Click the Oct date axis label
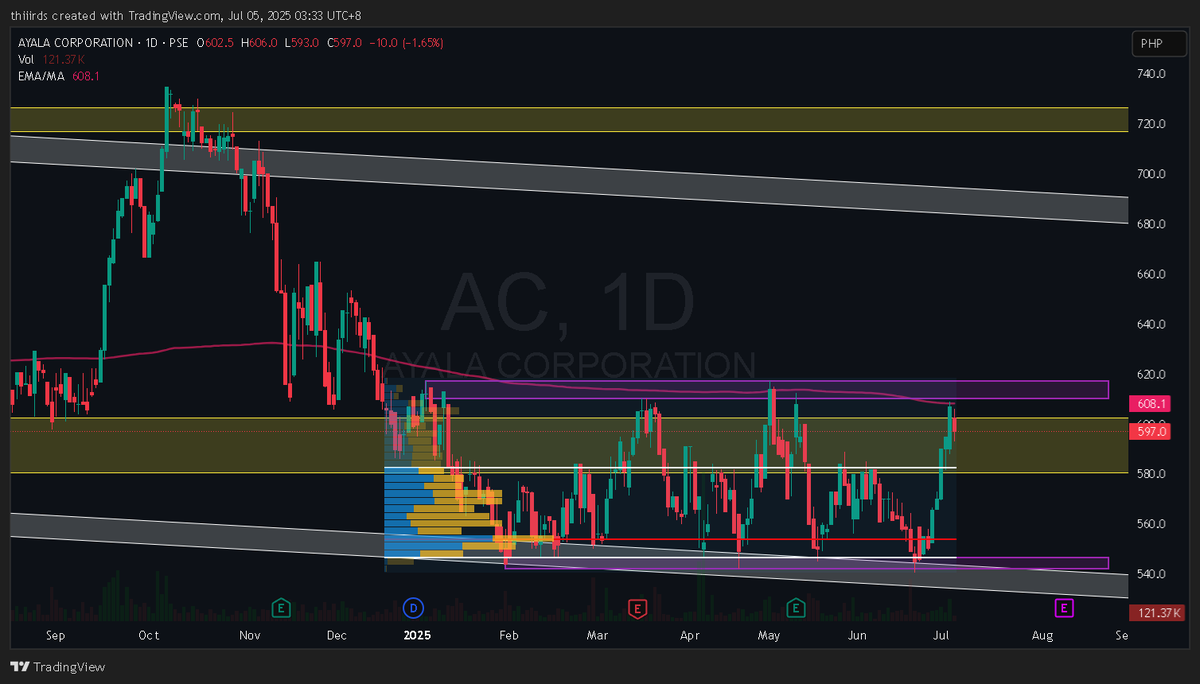The image size is (1200, 684). pyautogui.click(x=148, y=635)
